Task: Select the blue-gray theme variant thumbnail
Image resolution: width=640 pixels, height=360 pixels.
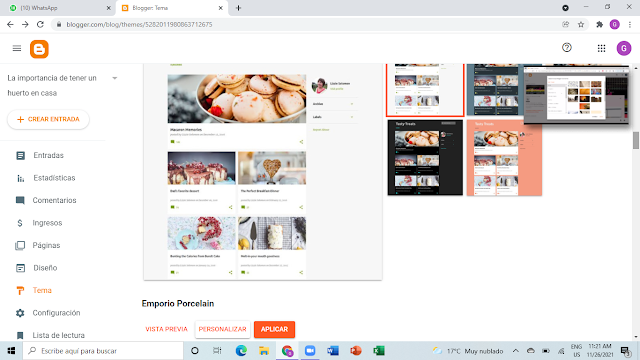Action: [x=495, y=90]
